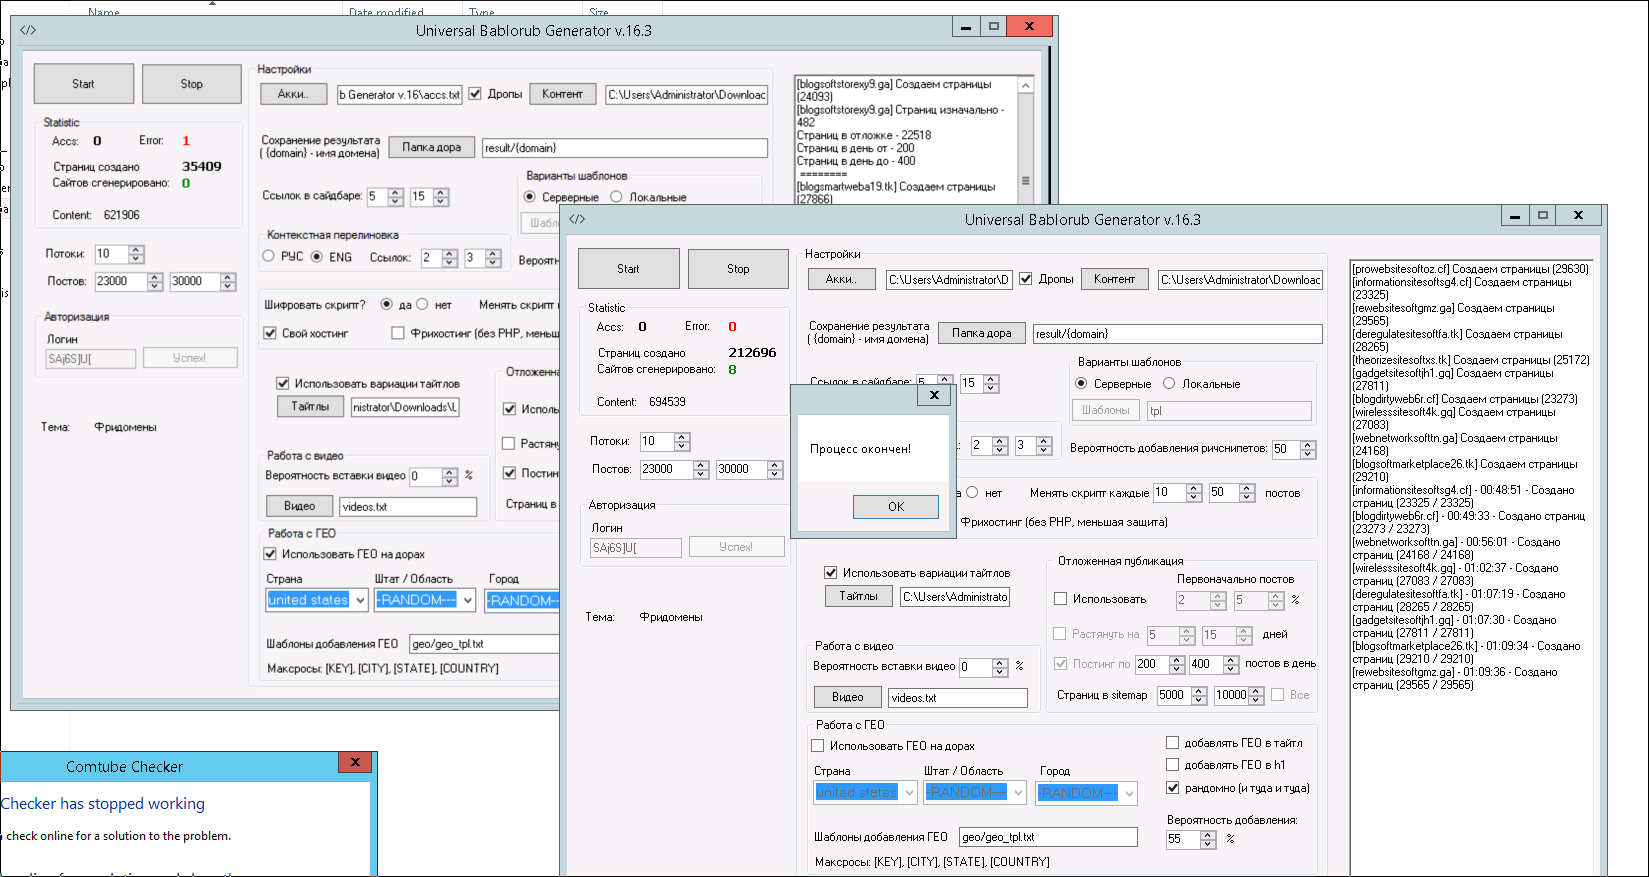Select 'РУС' radio in back window
Image resolution: width=1649 pixels, height=877 pixels.
[x=268, y=257]
